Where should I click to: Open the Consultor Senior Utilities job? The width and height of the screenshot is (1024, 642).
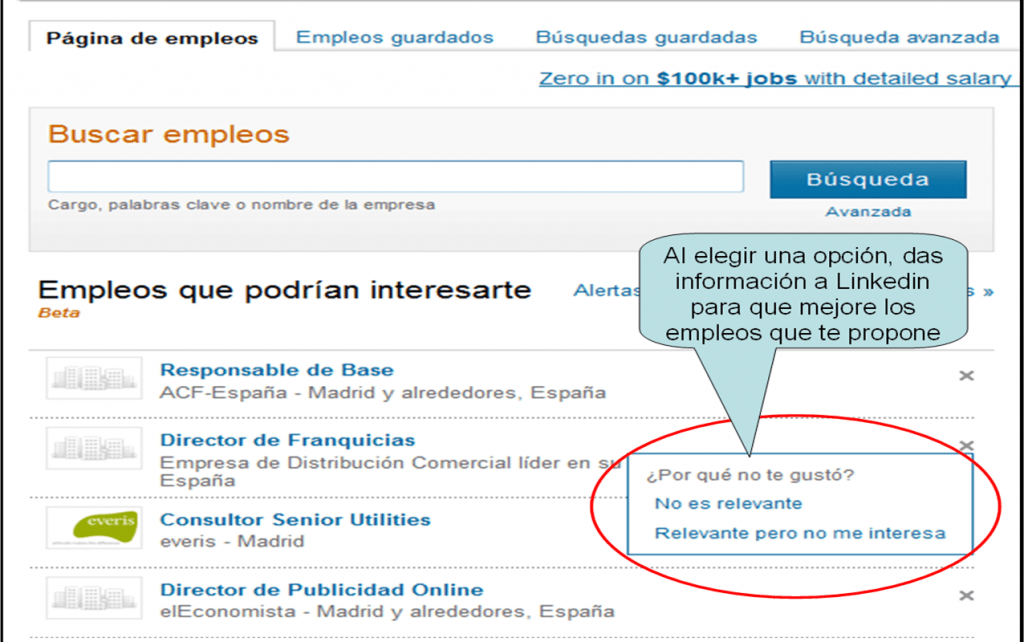tap(295, 520)
